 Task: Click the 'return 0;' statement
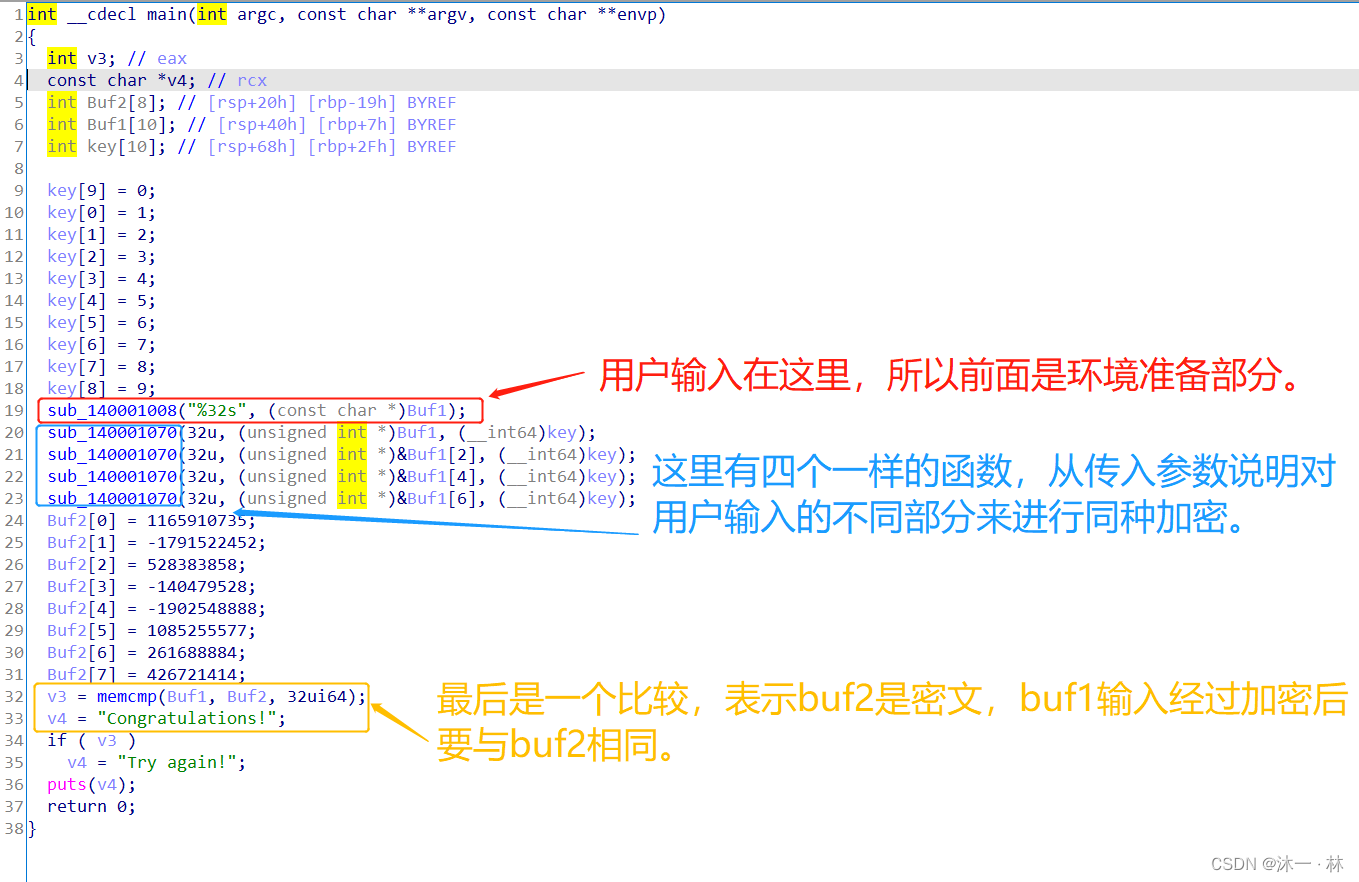(92, 806)
